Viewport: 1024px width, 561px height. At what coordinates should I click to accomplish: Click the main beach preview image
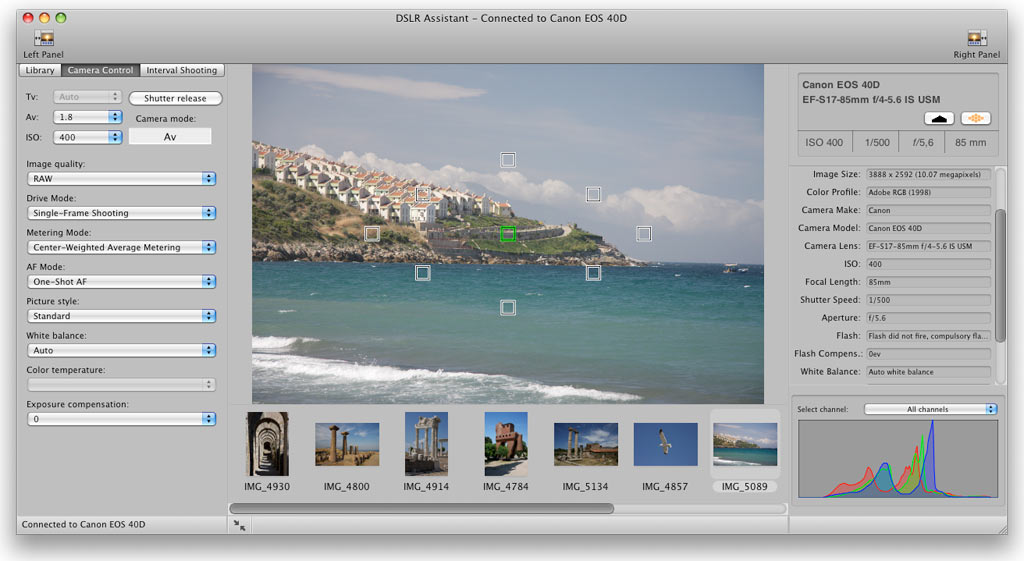(x=508, y=234)
